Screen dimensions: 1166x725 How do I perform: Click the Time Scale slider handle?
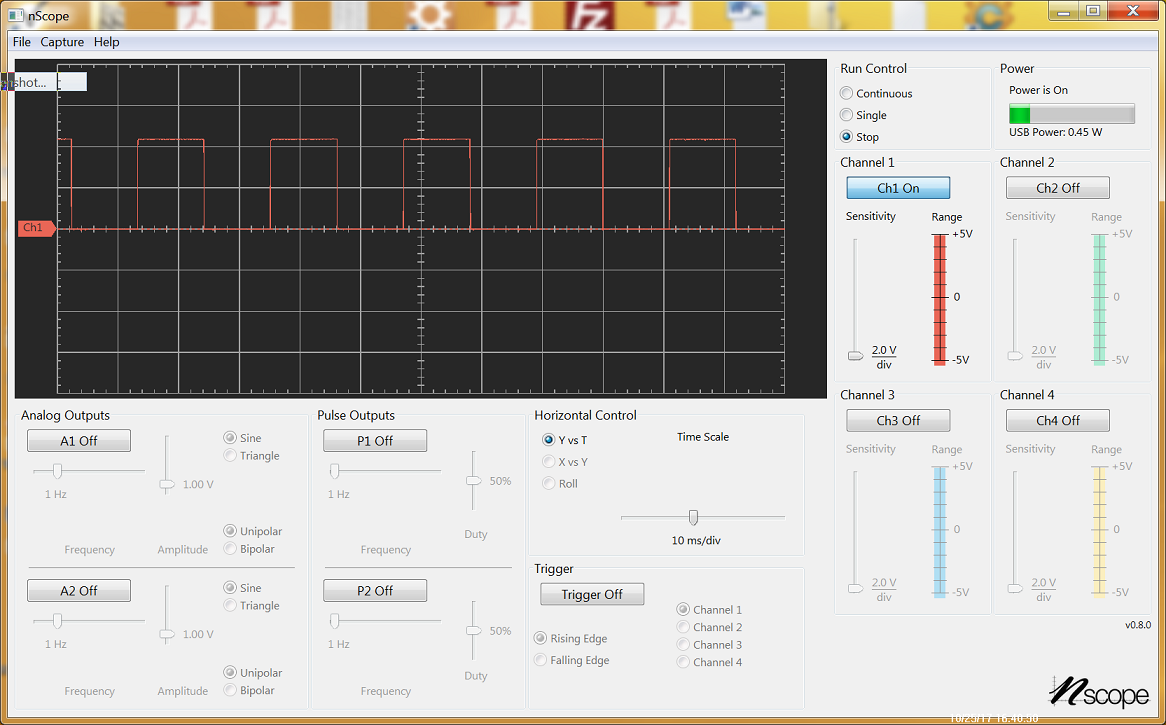coord(693,517)
